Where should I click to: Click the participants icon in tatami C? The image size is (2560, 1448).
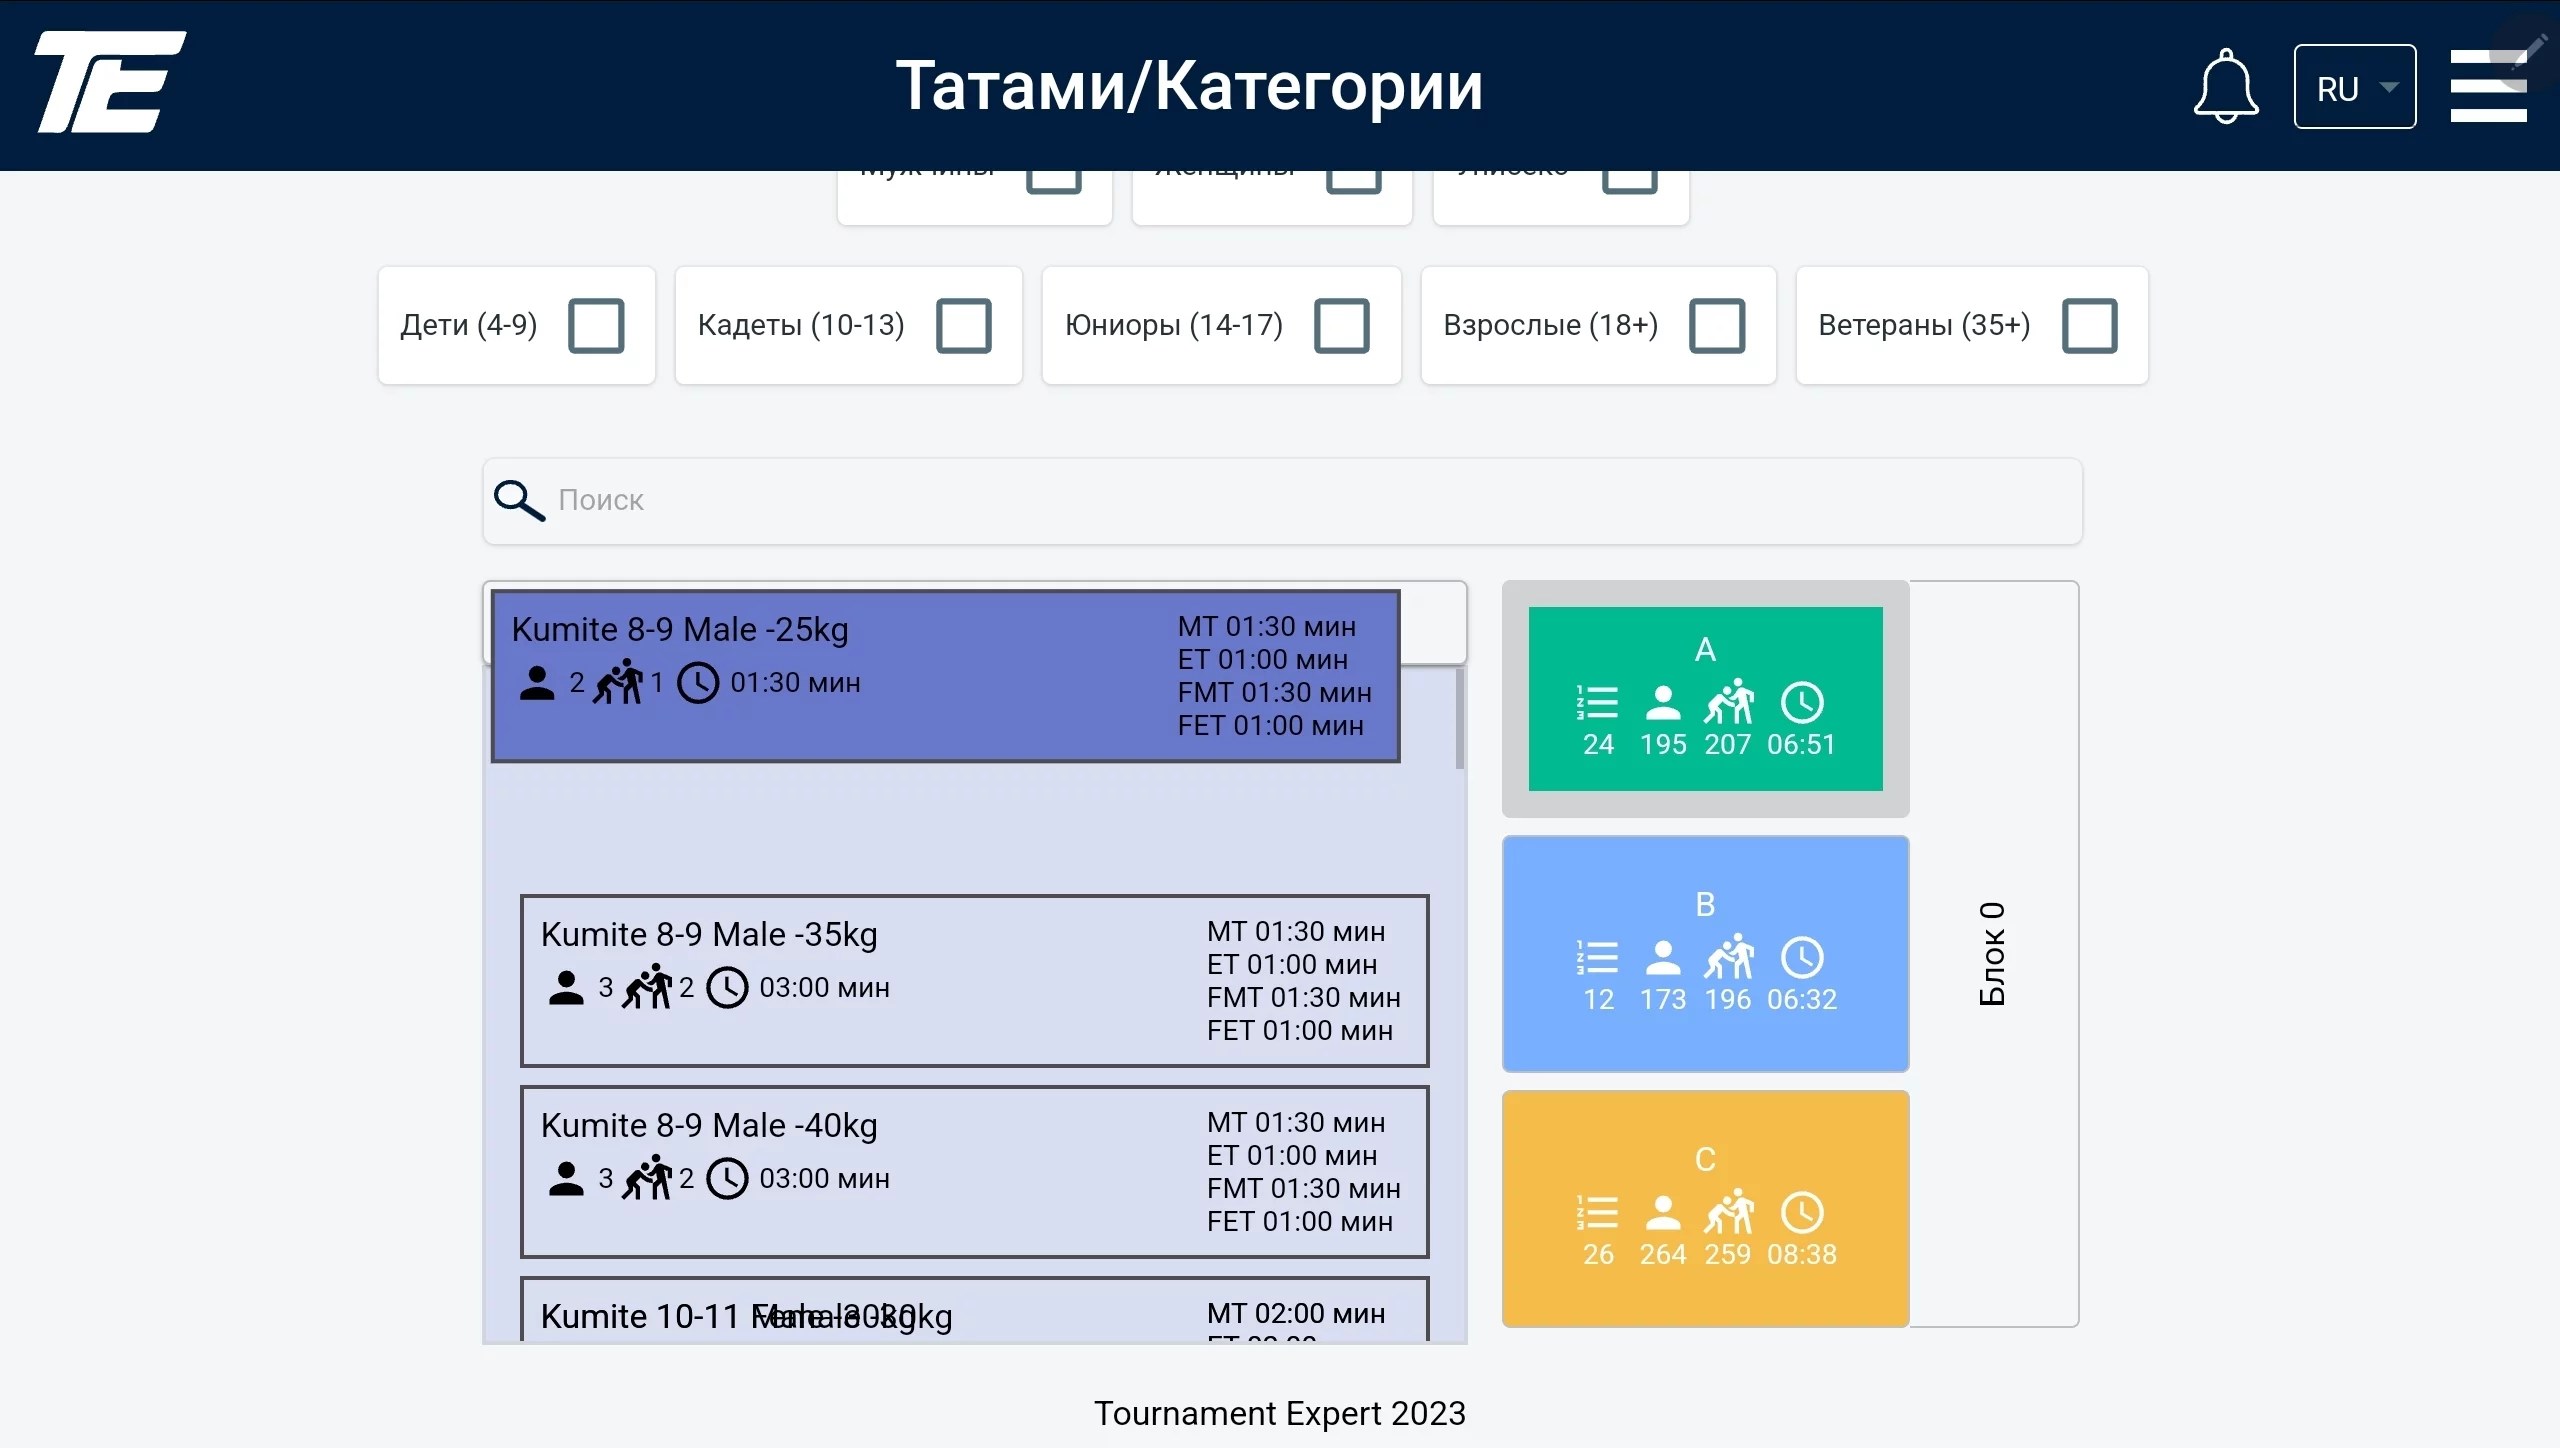click(1663, 1213)
